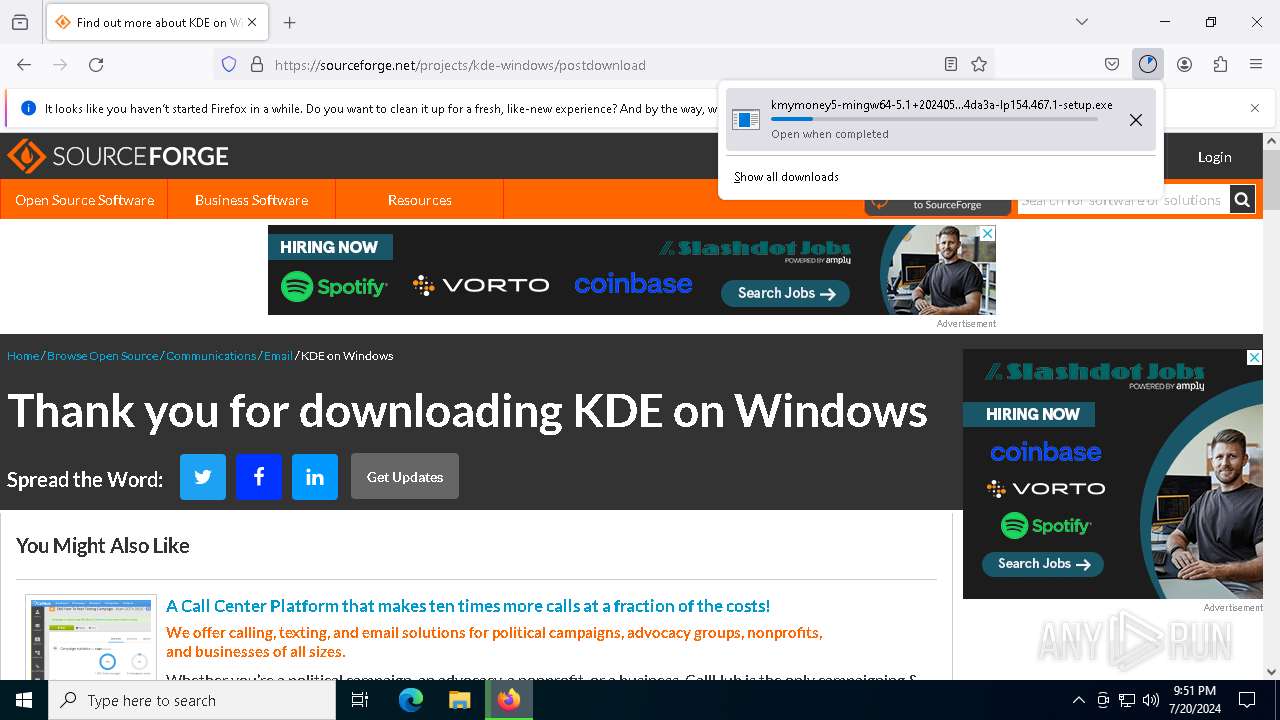Viewport: 1280px width, 720px height.
Task: Open the Call Center Platform link
Action: click(x=468, y=606)
